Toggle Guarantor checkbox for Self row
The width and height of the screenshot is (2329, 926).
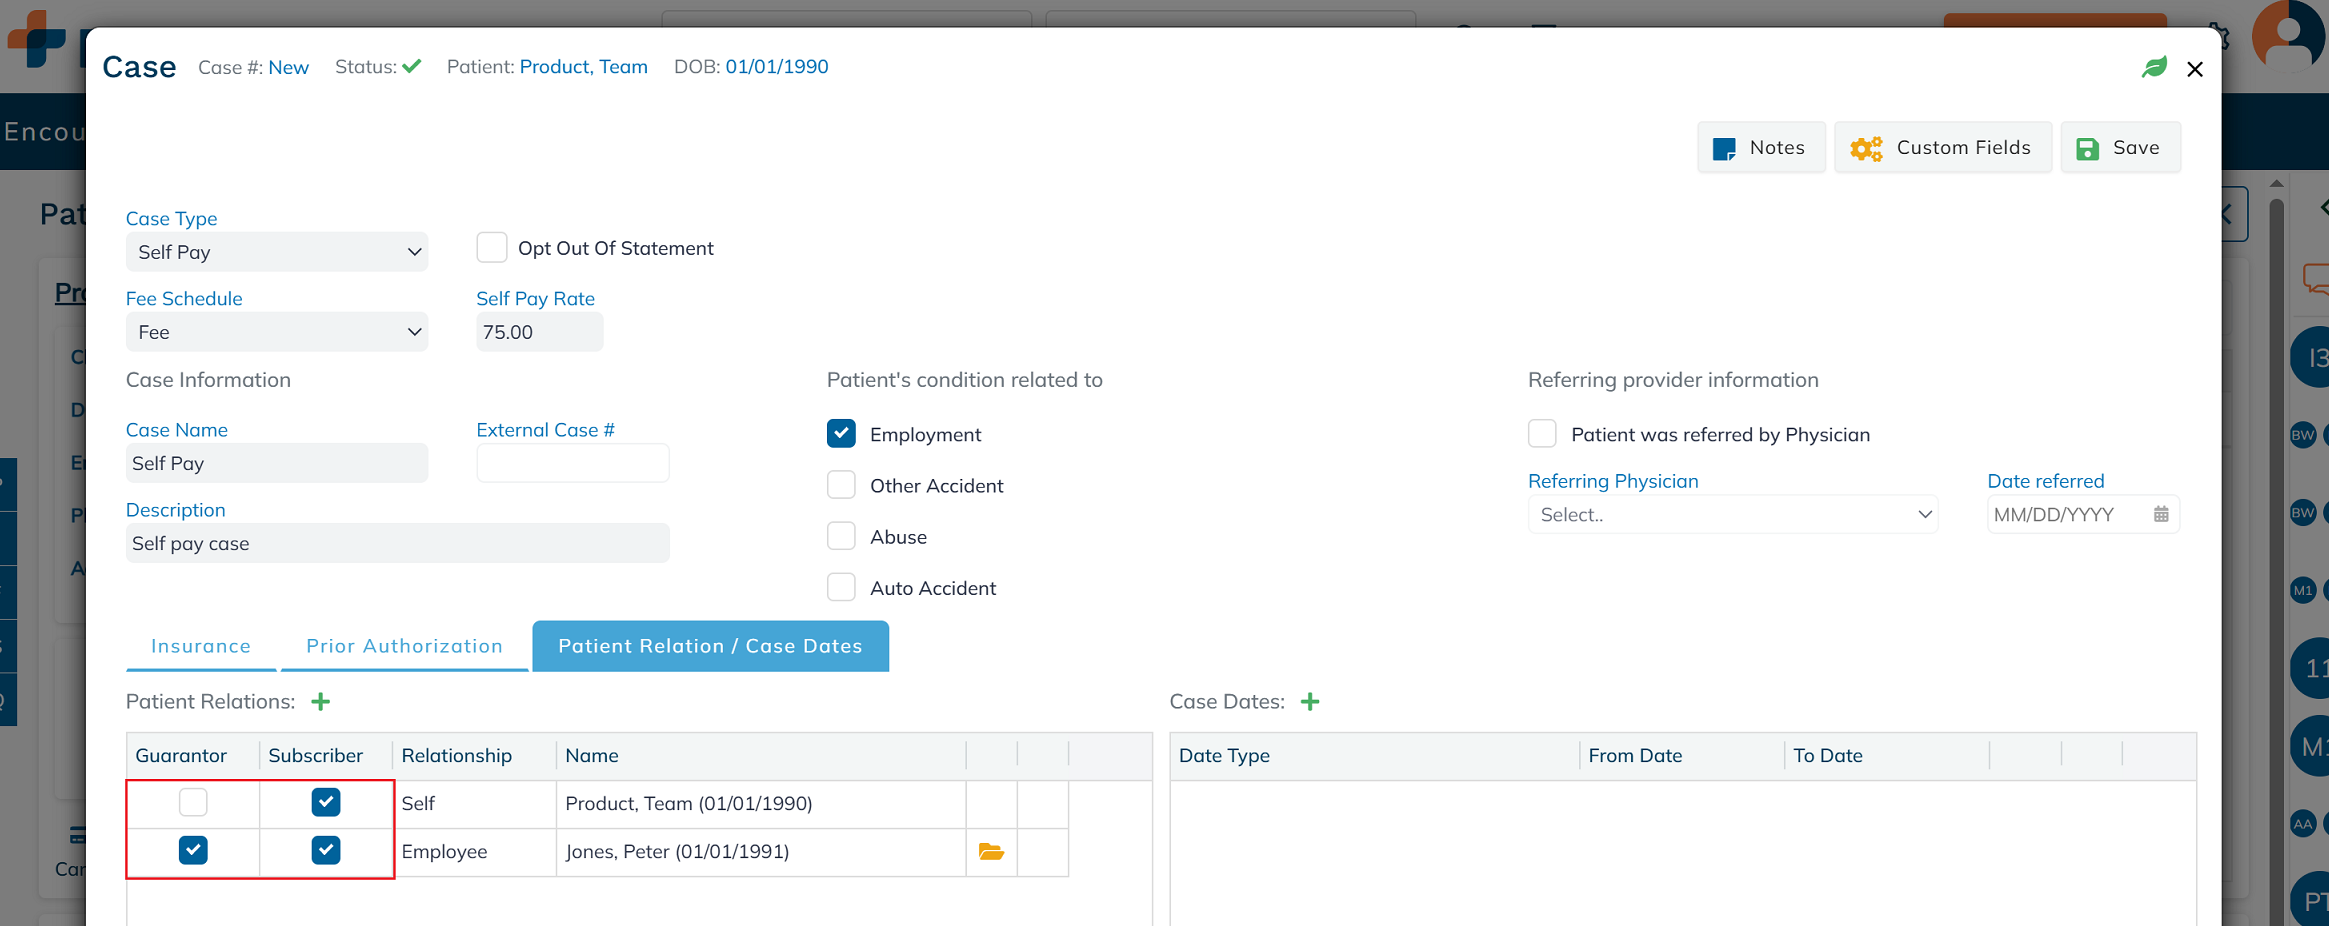pos(193,803)
